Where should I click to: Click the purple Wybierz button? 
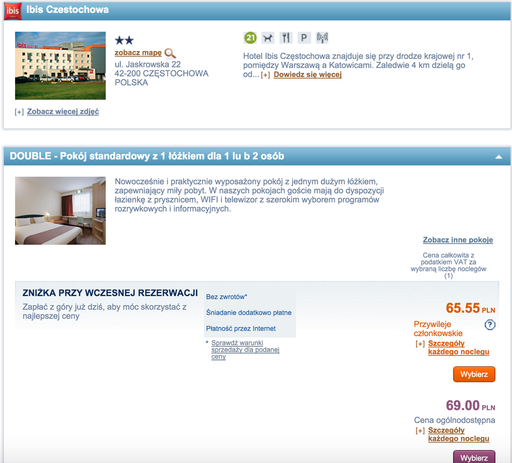[474, 457]
